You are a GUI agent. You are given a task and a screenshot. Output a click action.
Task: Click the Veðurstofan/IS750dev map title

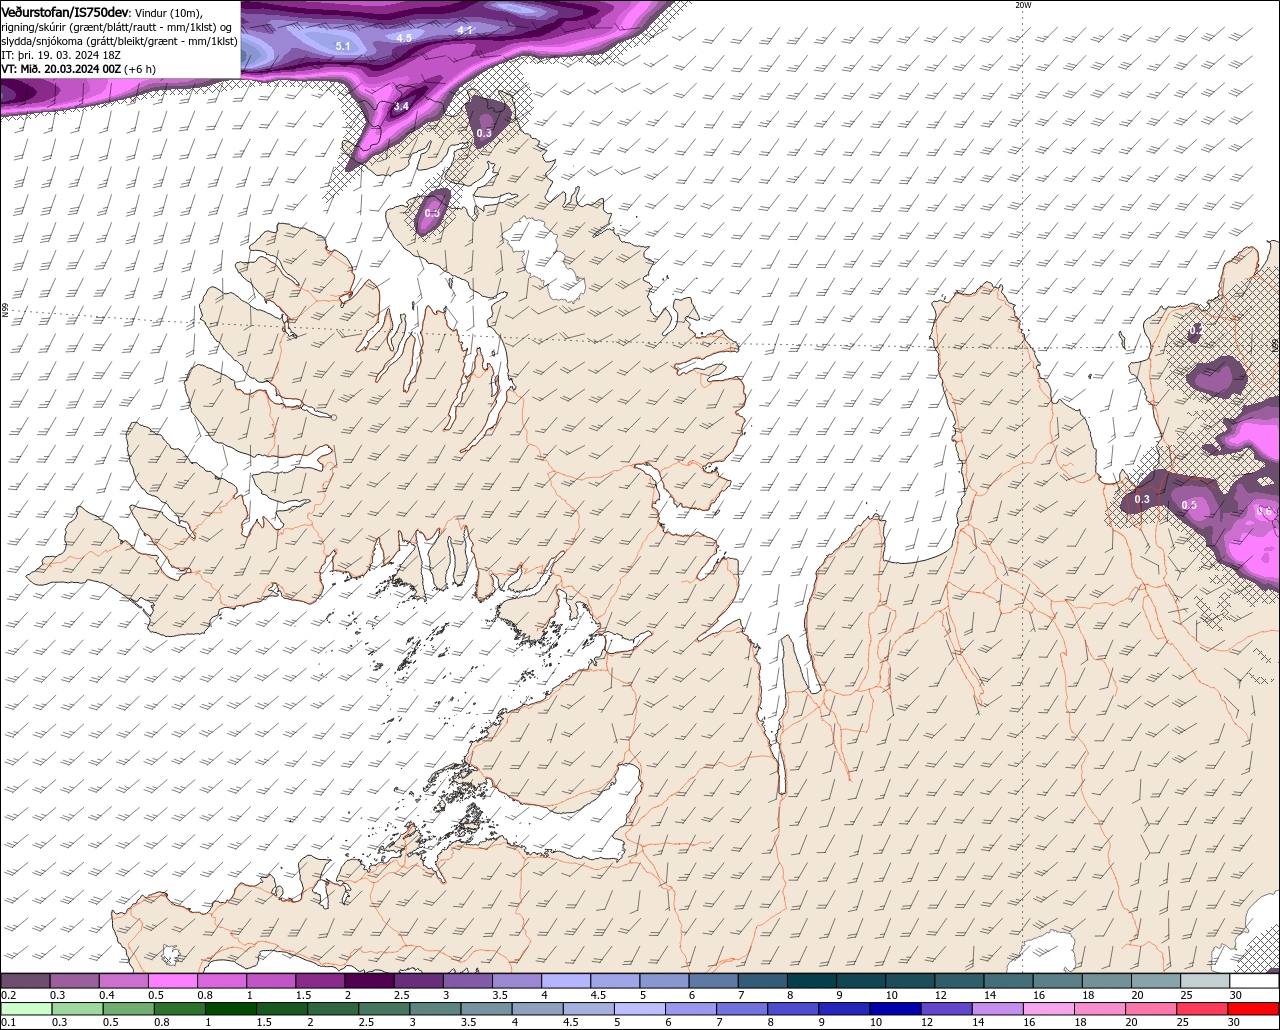[65, 11]
